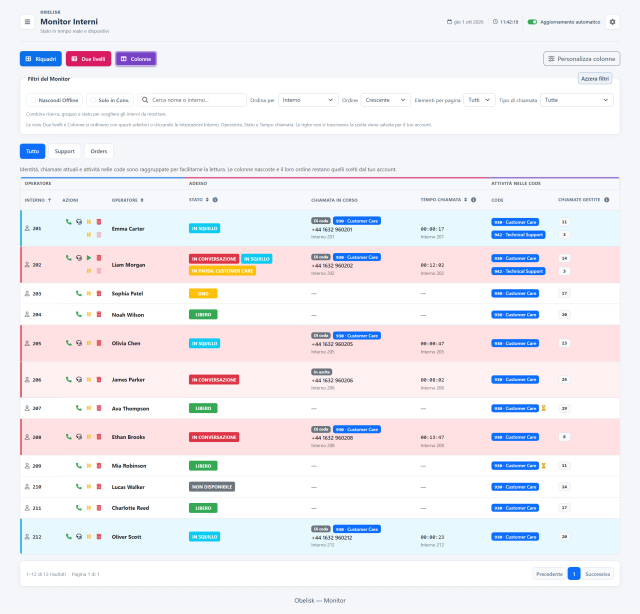Click the Personalizza colonne button
Screen dimensions: 640x614
click(582, 59)
